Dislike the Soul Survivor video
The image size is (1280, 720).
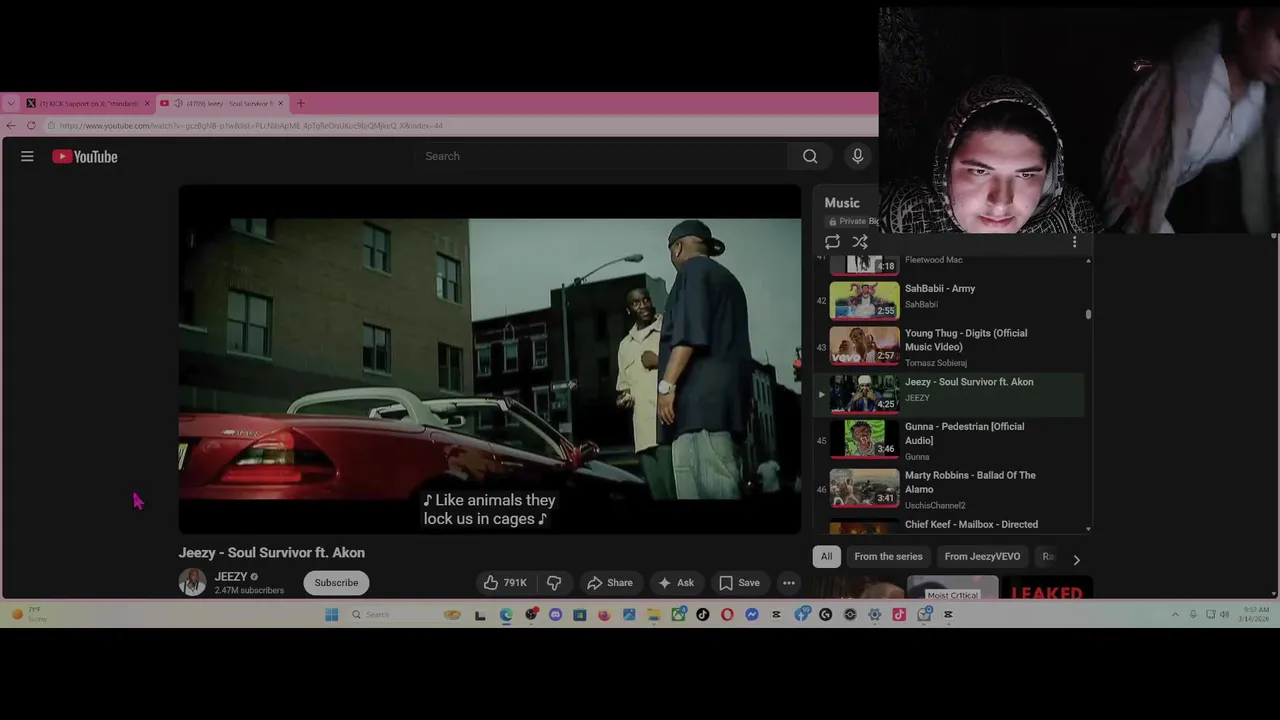(554, 583)
